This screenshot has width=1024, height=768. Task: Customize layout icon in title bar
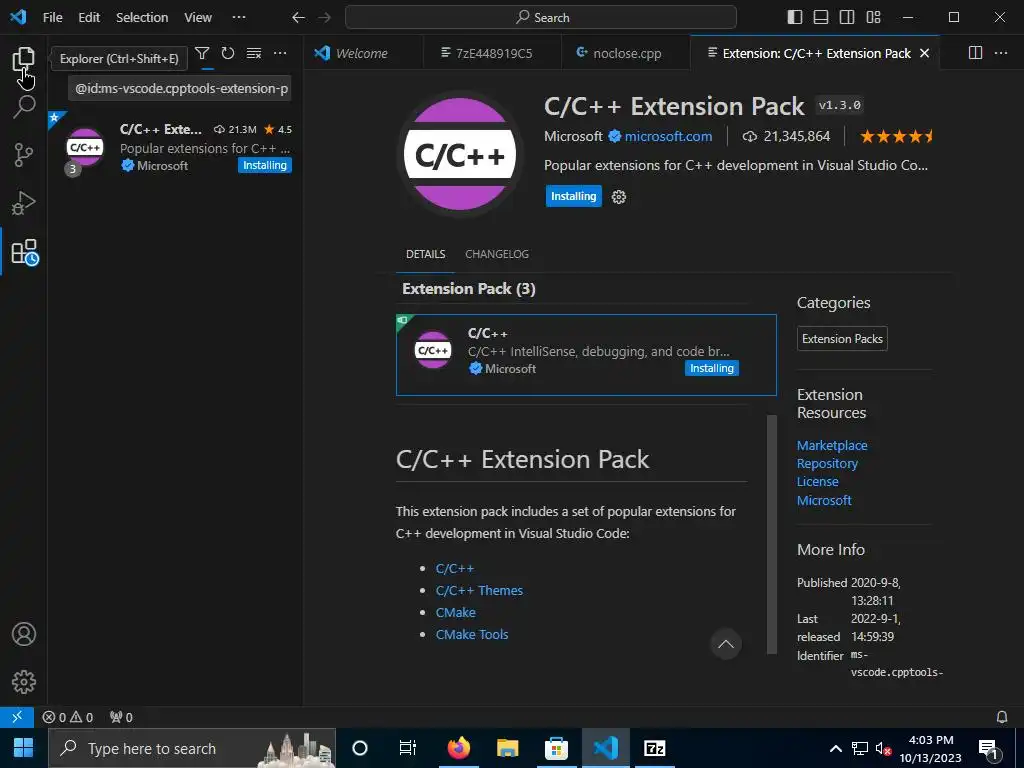coord(873,17)
